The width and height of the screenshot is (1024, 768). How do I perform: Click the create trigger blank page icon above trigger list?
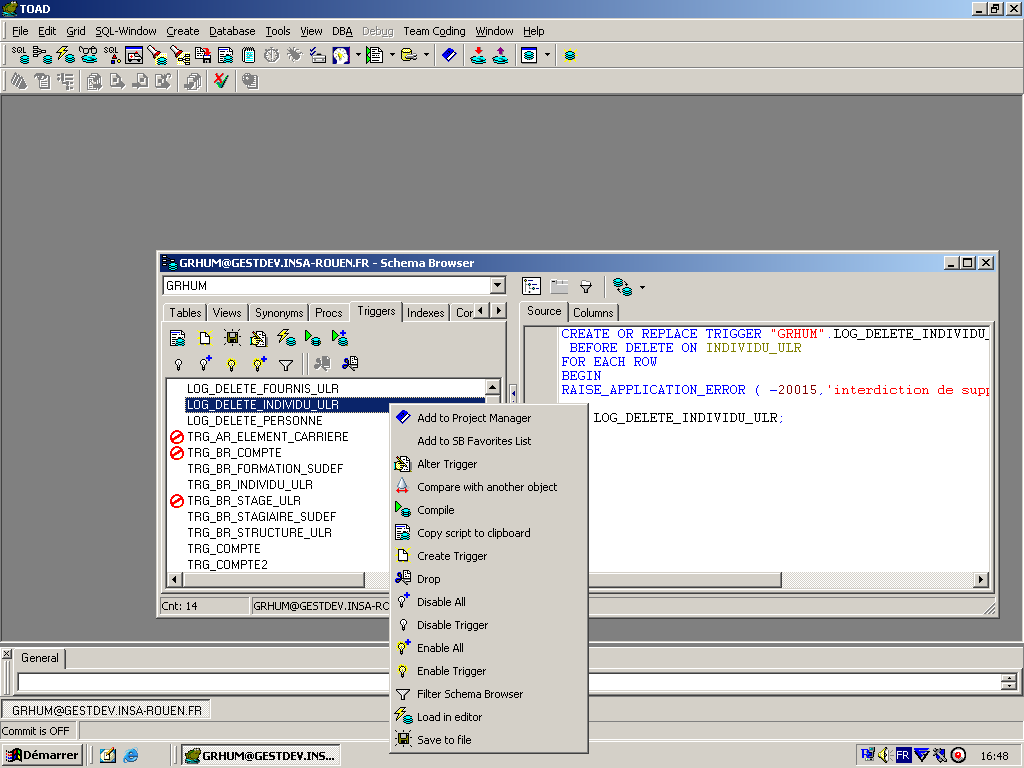[205, 338]
